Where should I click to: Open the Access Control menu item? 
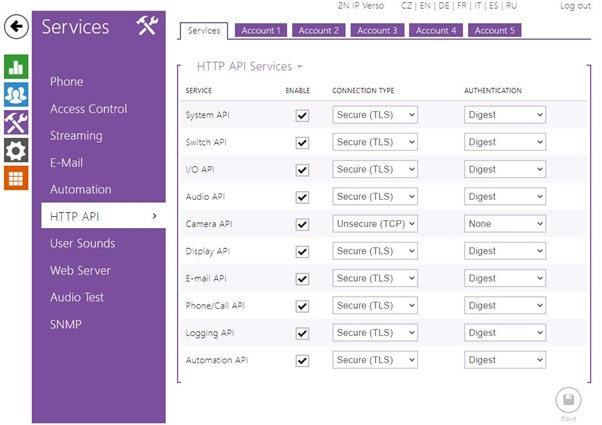[88, 109]
